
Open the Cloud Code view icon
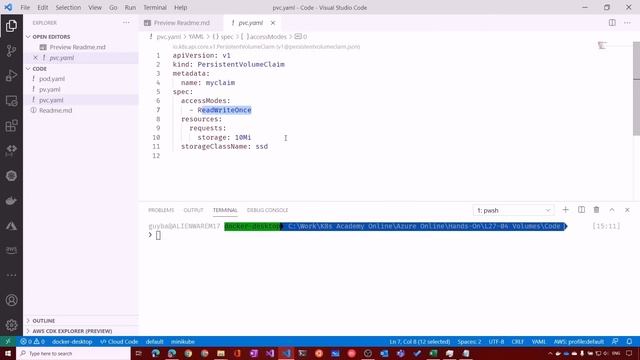[x=11, y=151]
